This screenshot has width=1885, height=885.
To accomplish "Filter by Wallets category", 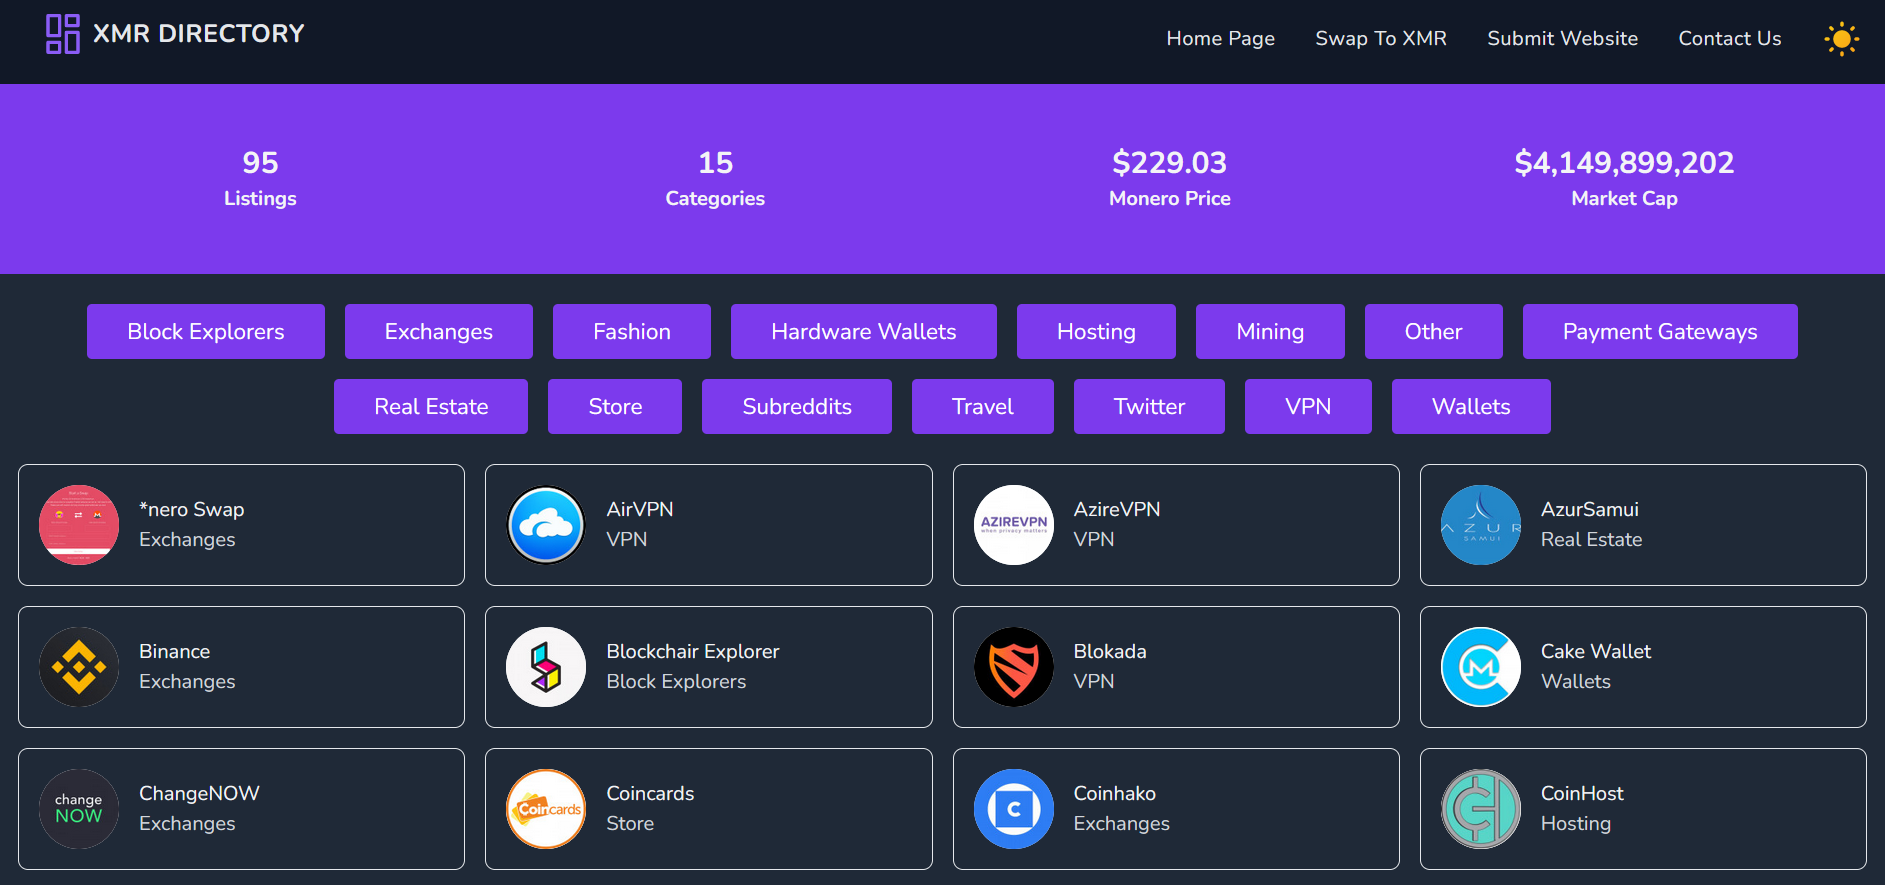I will 1471,406.
